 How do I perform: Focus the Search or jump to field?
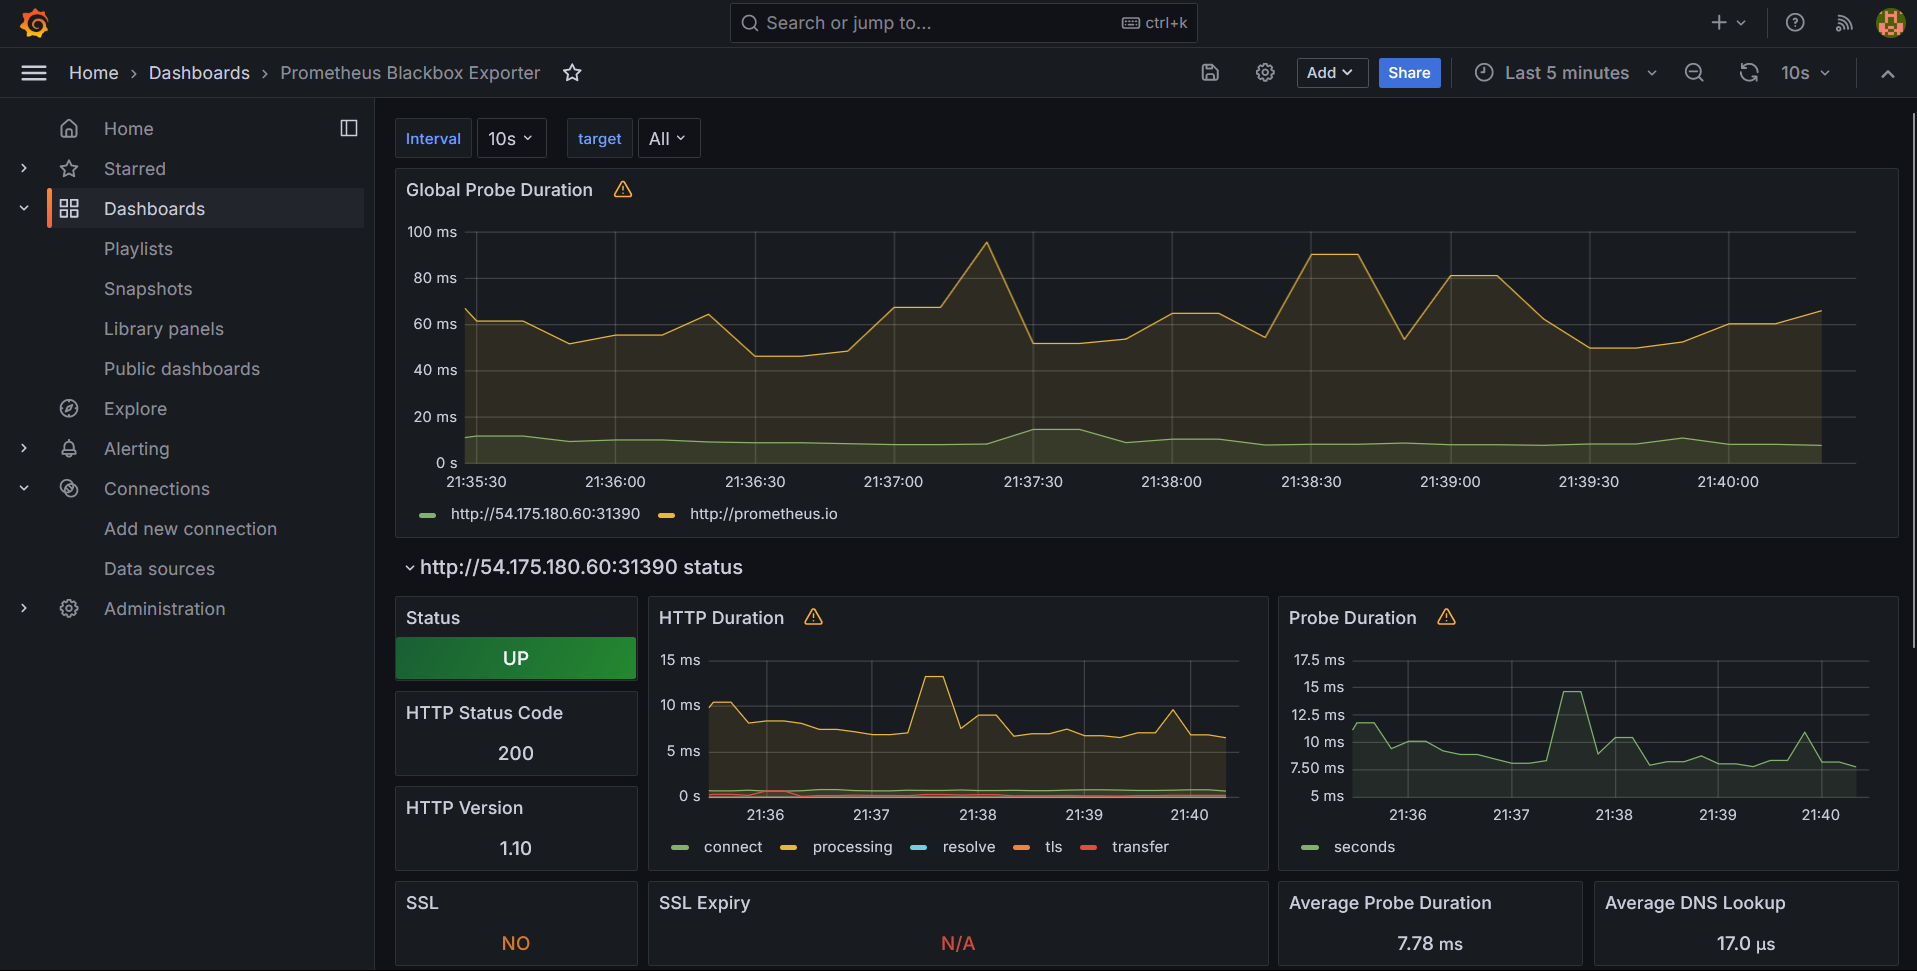tap(963, 23)
